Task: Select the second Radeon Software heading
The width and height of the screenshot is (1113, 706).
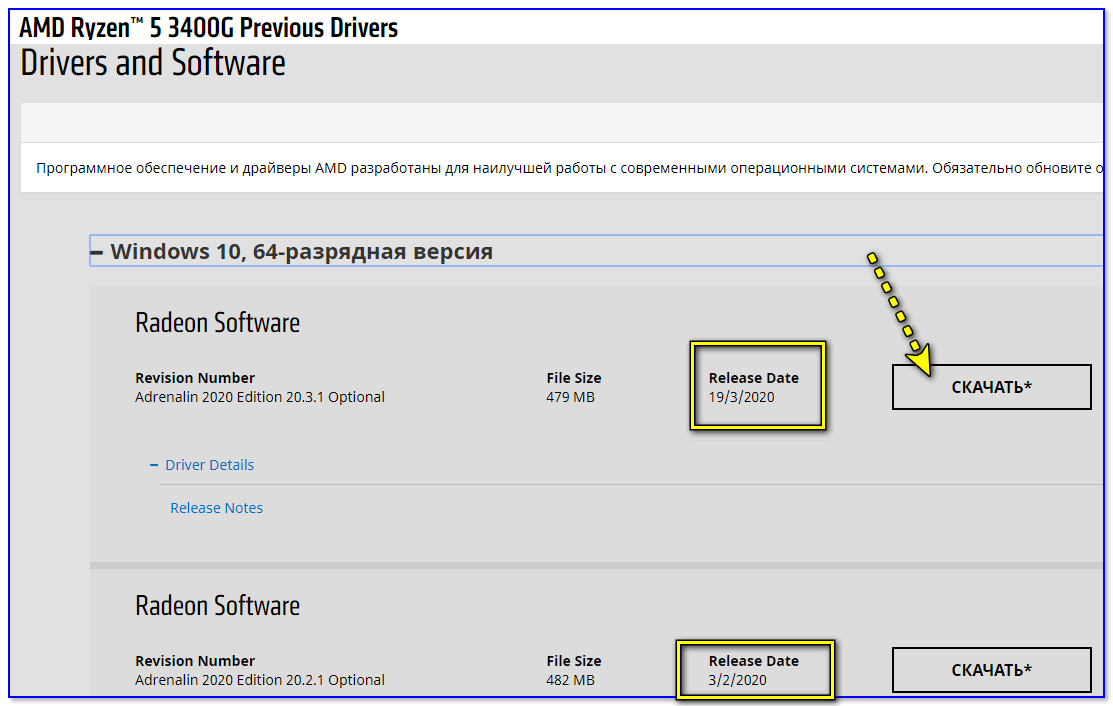Action: tap(217, 606)
